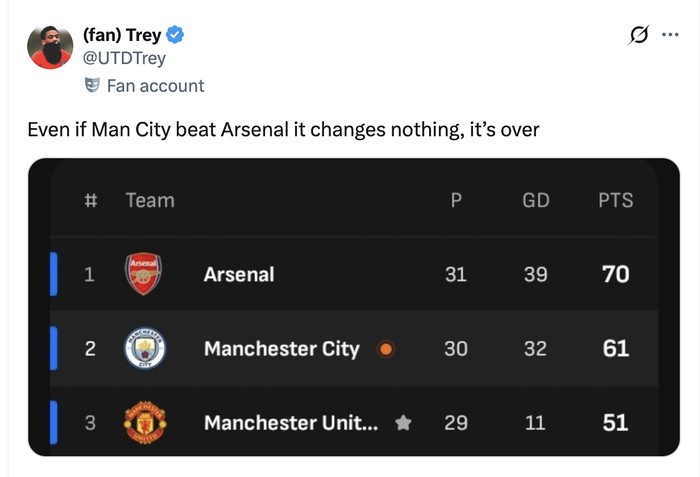Click the GD column header
The width and height of the screenshot is (700, 477).
[x=536, y=200]
